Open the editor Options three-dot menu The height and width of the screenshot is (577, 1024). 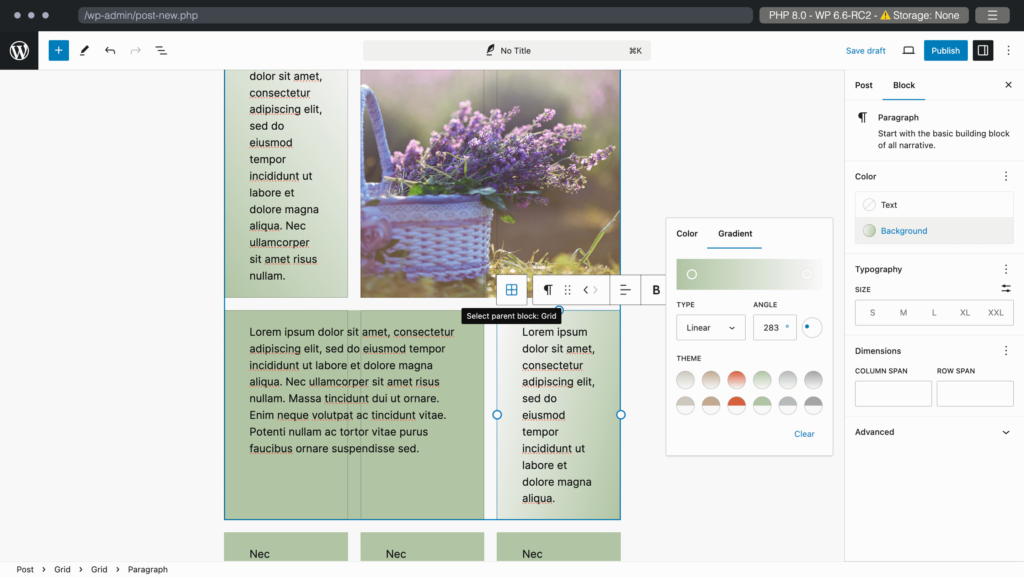(1008, 50)
